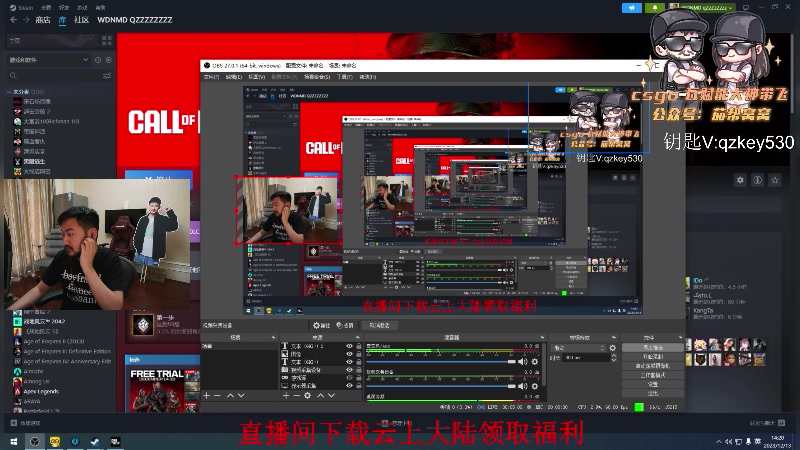Toggle visibility of display capture source

click(349, 385)
